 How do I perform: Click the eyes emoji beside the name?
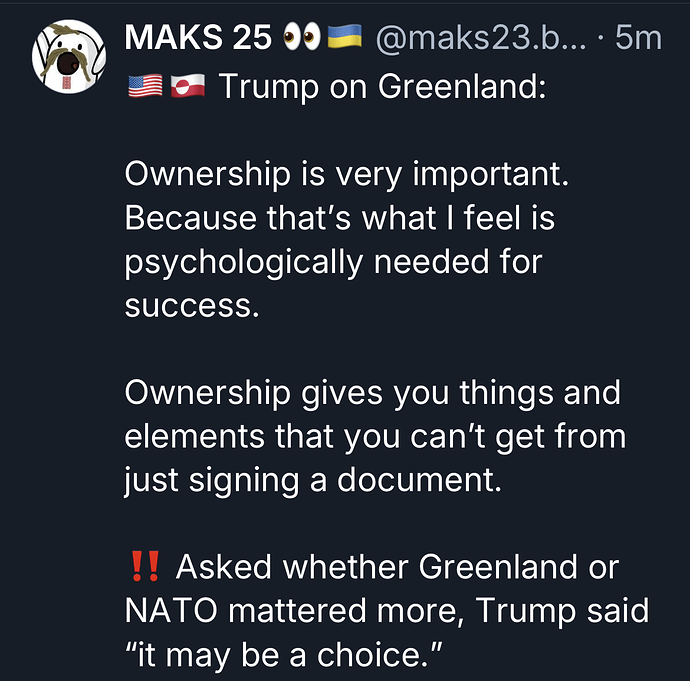[x=300, y=38]
